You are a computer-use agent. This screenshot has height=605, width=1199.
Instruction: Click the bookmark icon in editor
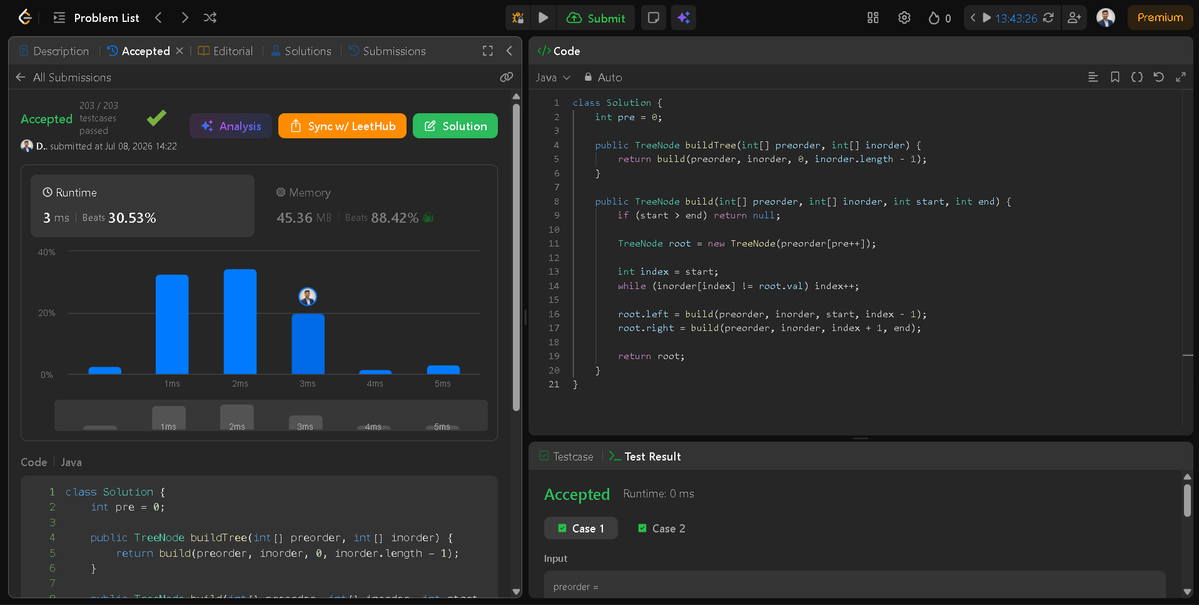coord(1115,77)
